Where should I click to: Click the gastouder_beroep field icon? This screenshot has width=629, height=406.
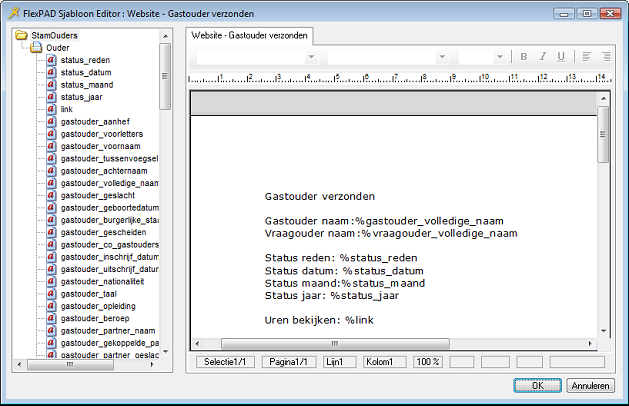click(x=52, y=317)
